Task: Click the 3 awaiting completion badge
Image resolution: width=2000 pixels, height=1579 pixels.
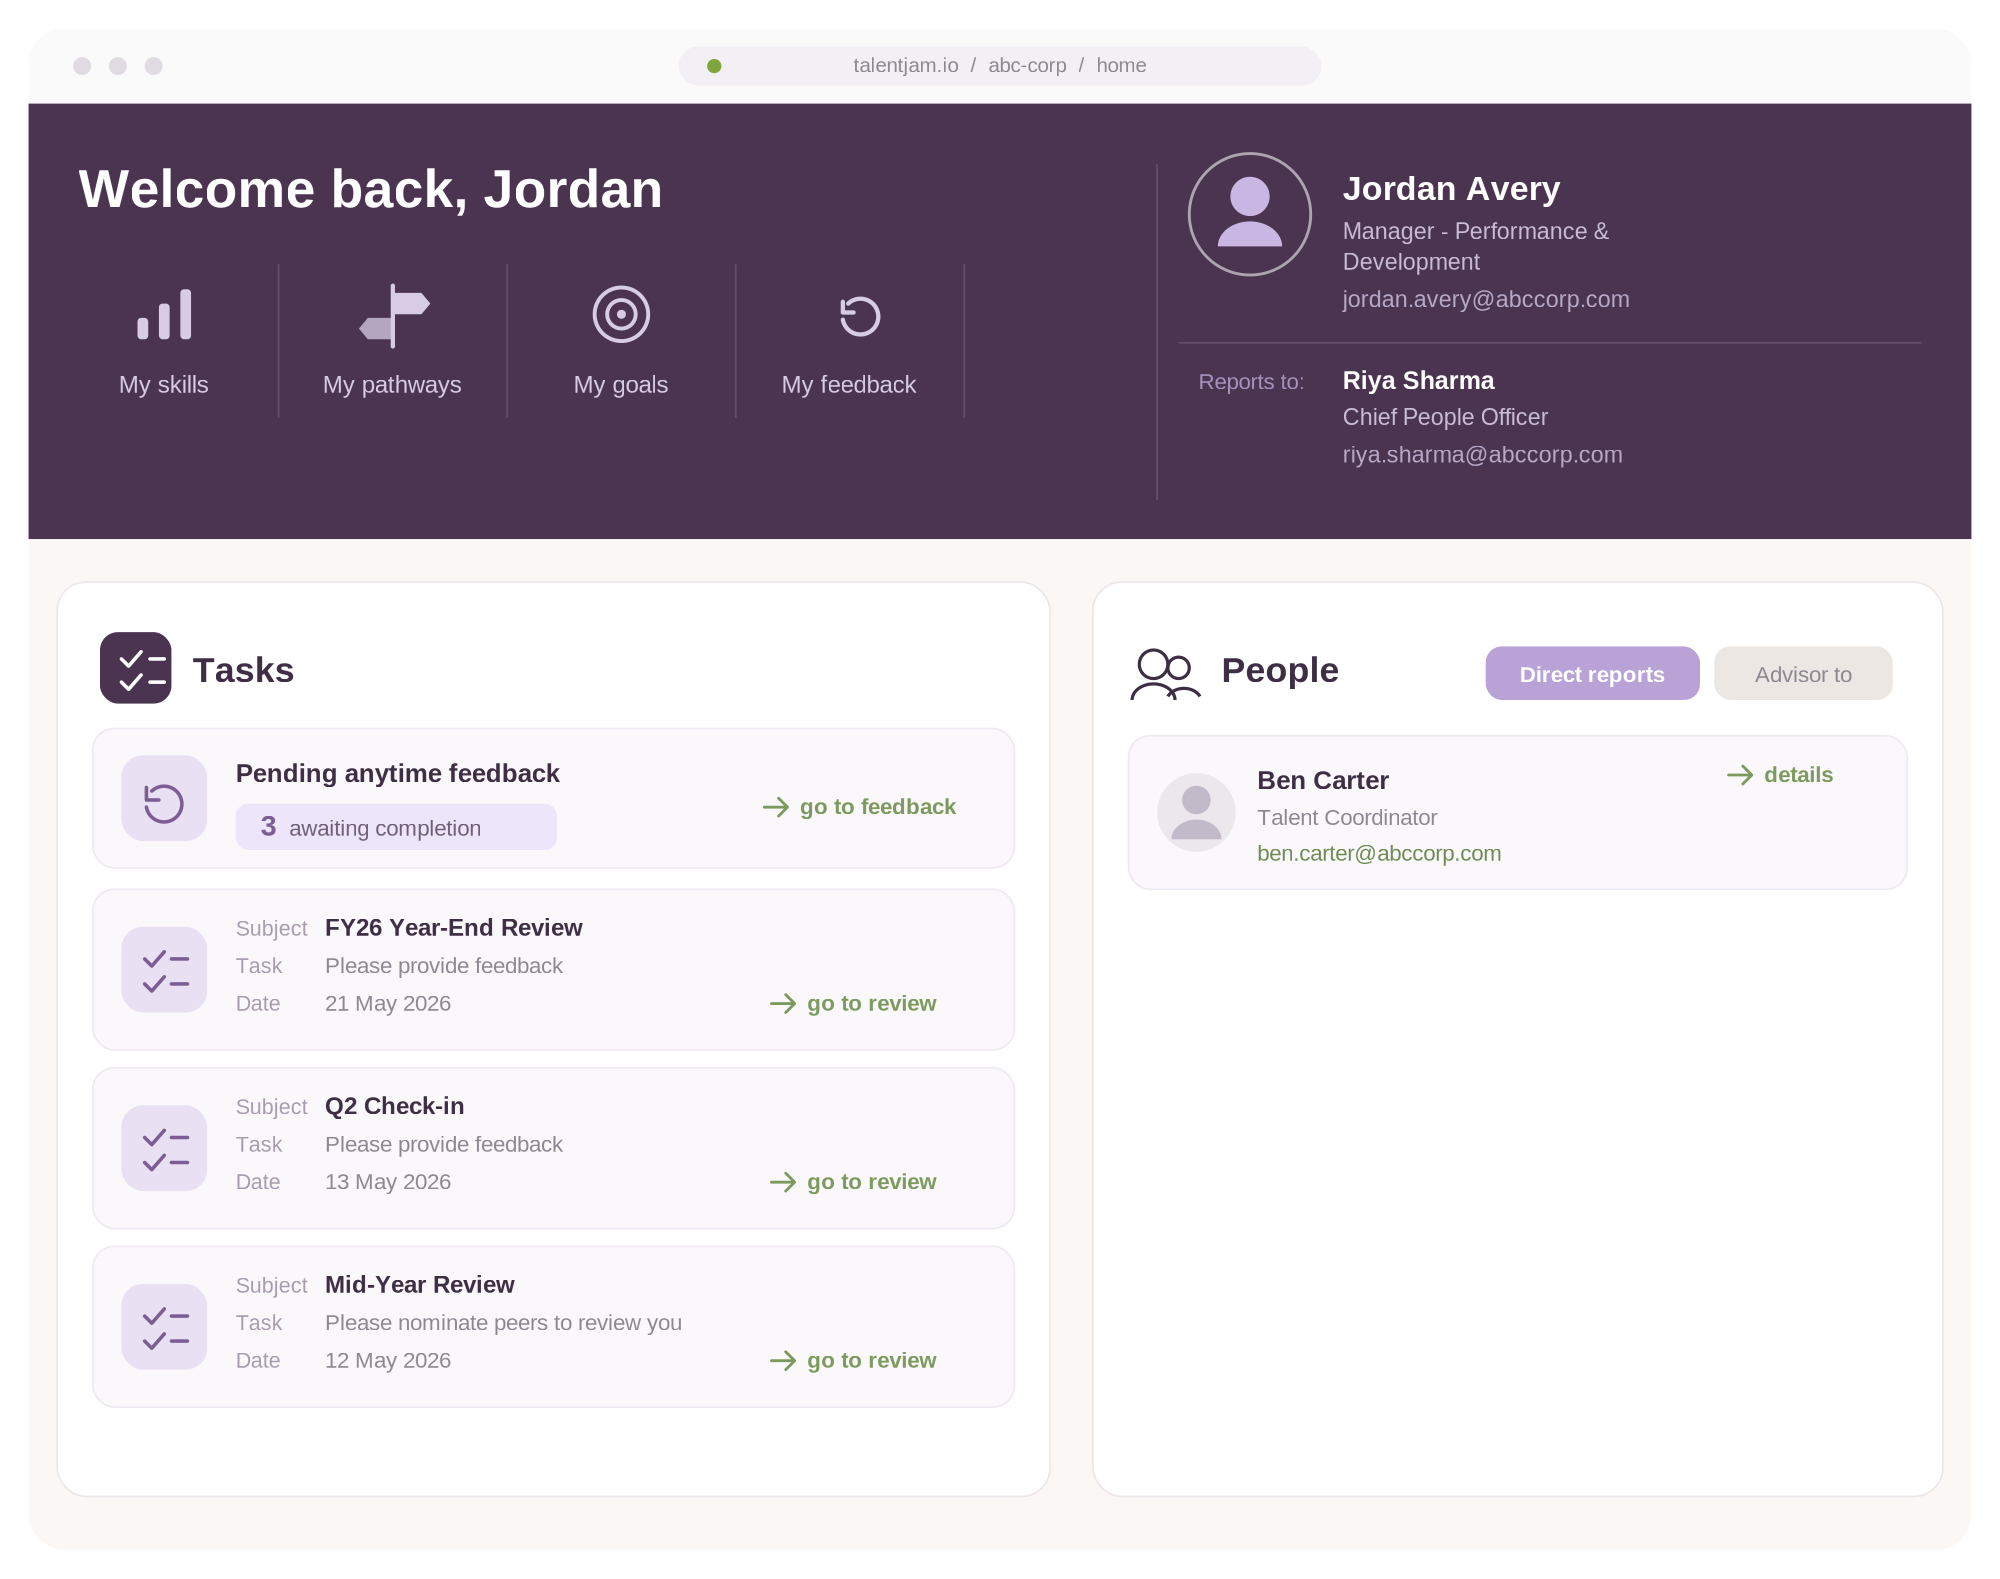Action: (x=396, y=827)
